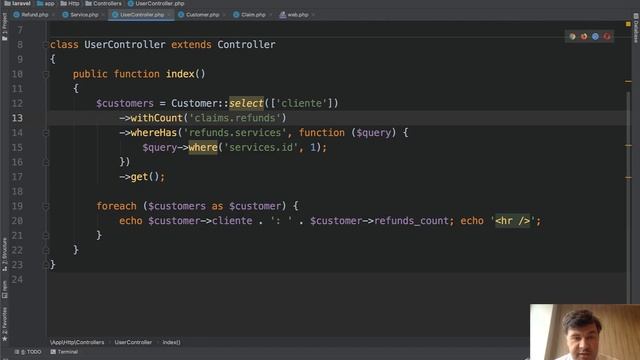Open the Structure tool window
The width and height of the screenshot is (640, 360).
[x=4, y=254]
